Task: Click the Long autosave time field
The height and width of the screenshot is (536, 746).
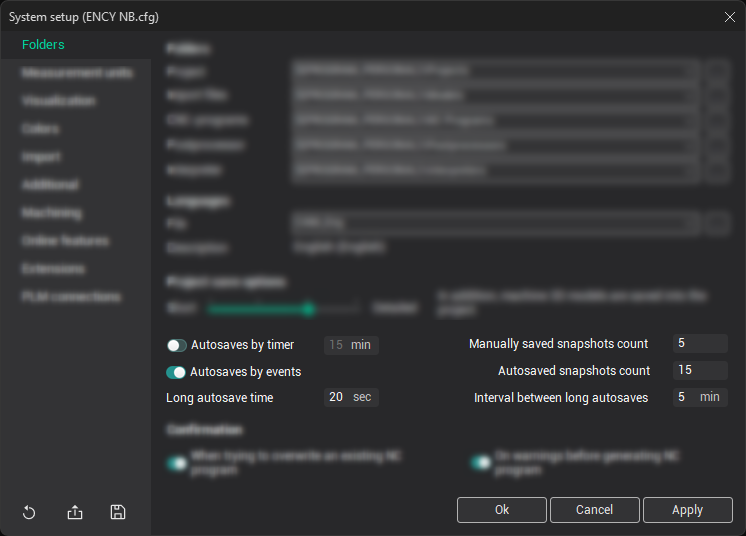Action: coord(337,397)
